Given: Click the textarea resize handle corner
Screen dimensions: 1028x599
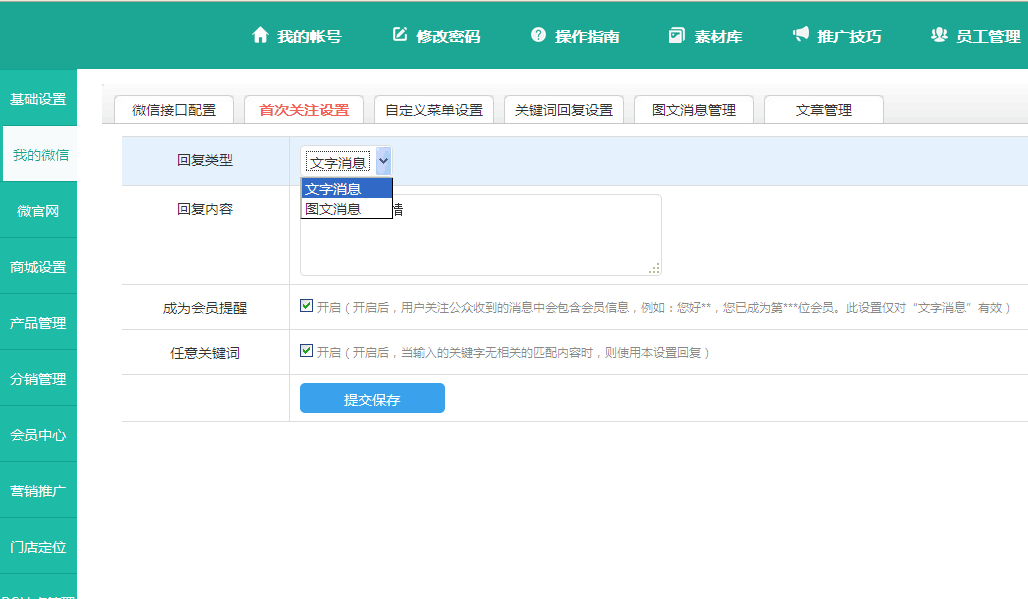Looking at the screenshot, I should point(655,268).
